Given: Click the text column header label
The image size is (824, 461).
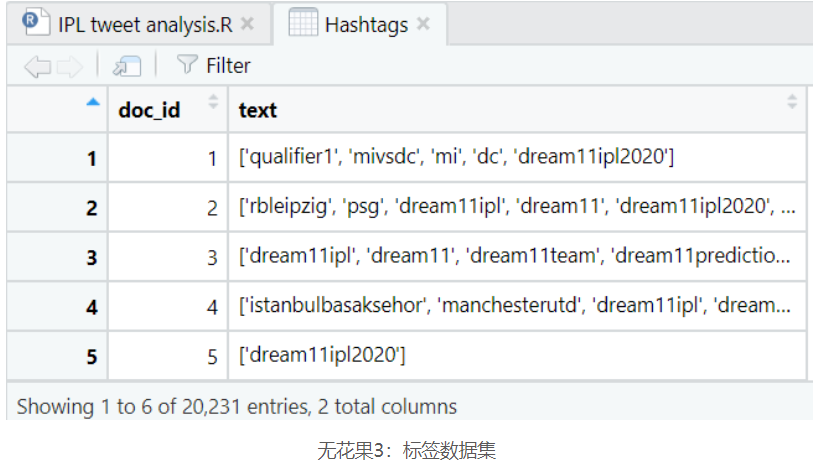Looking at the screenshot, I should (258, 110).
